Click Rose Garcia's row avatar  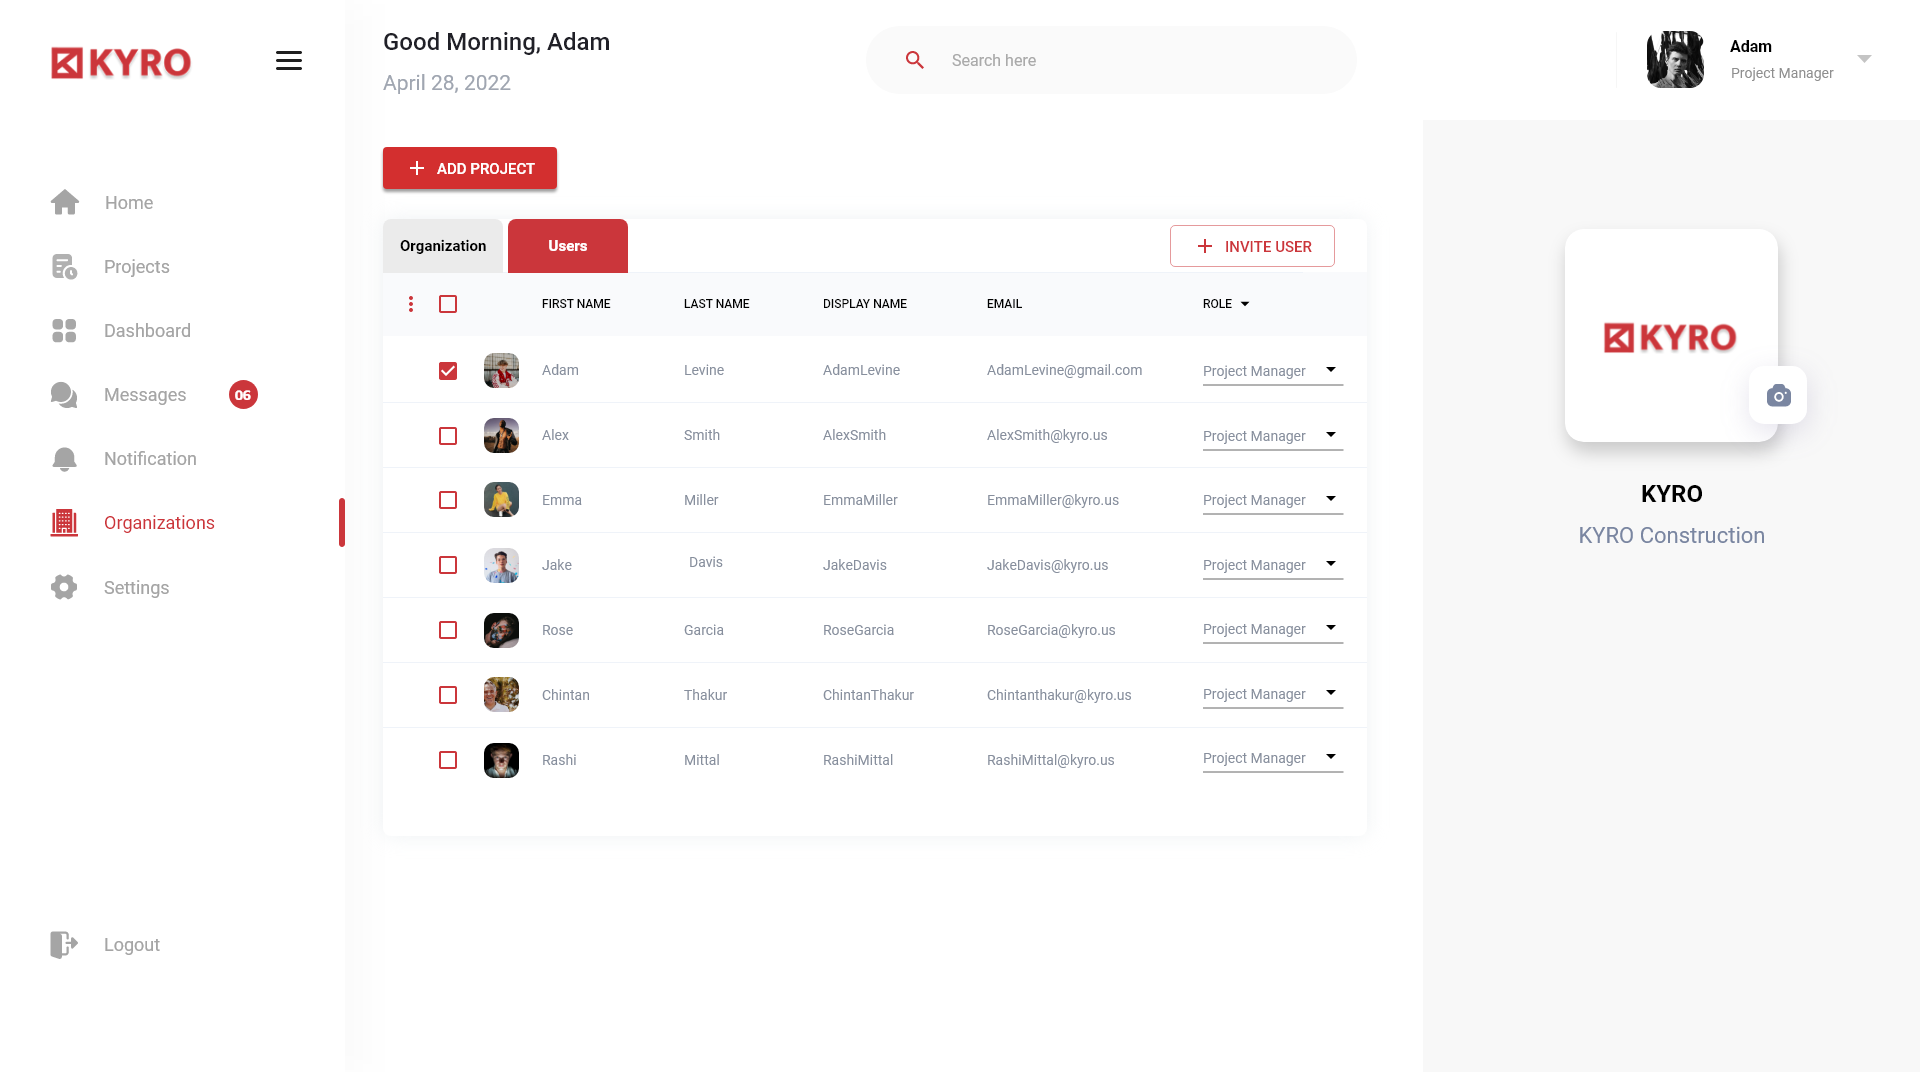tap(501, 630)
